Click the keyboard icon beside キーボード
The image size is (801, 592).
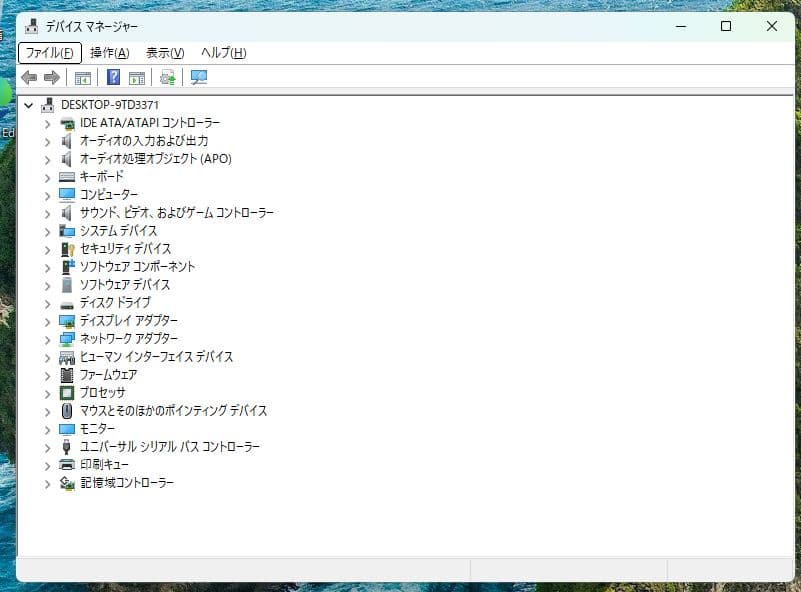[x=66, y=176]
